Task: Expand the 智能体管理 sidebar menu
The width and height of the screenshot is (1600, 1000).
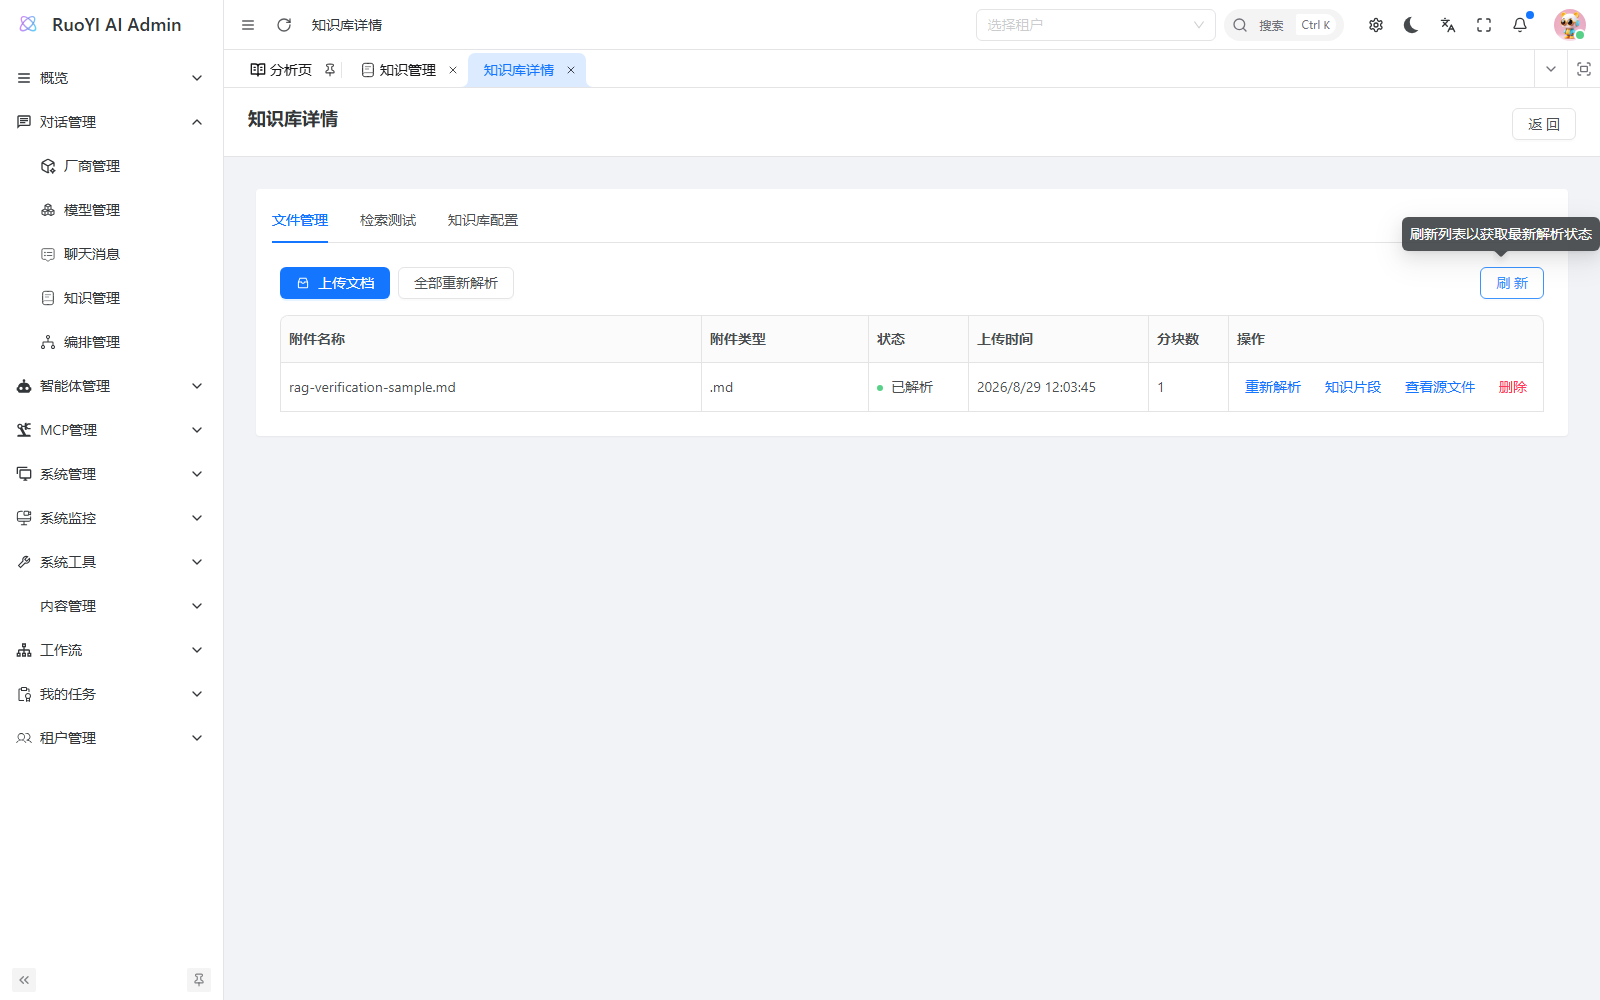Action: (x=112, y=386)
